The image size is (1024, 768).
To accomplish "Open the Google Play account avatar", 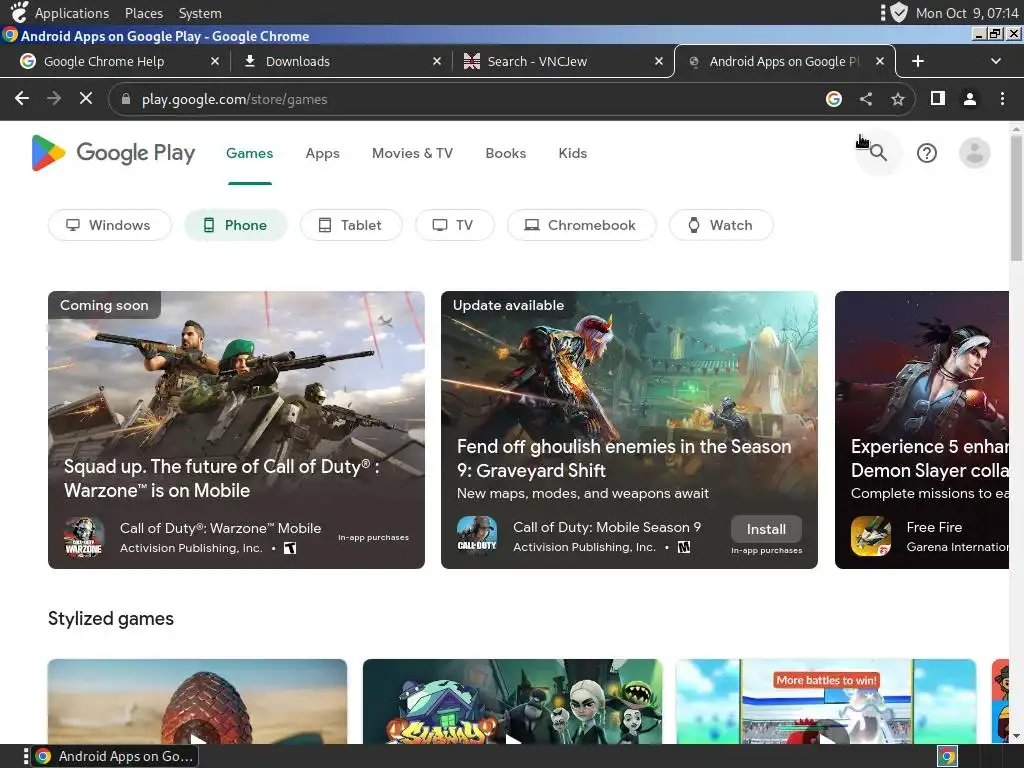I will pyautogui.click(x=974, y=153).
